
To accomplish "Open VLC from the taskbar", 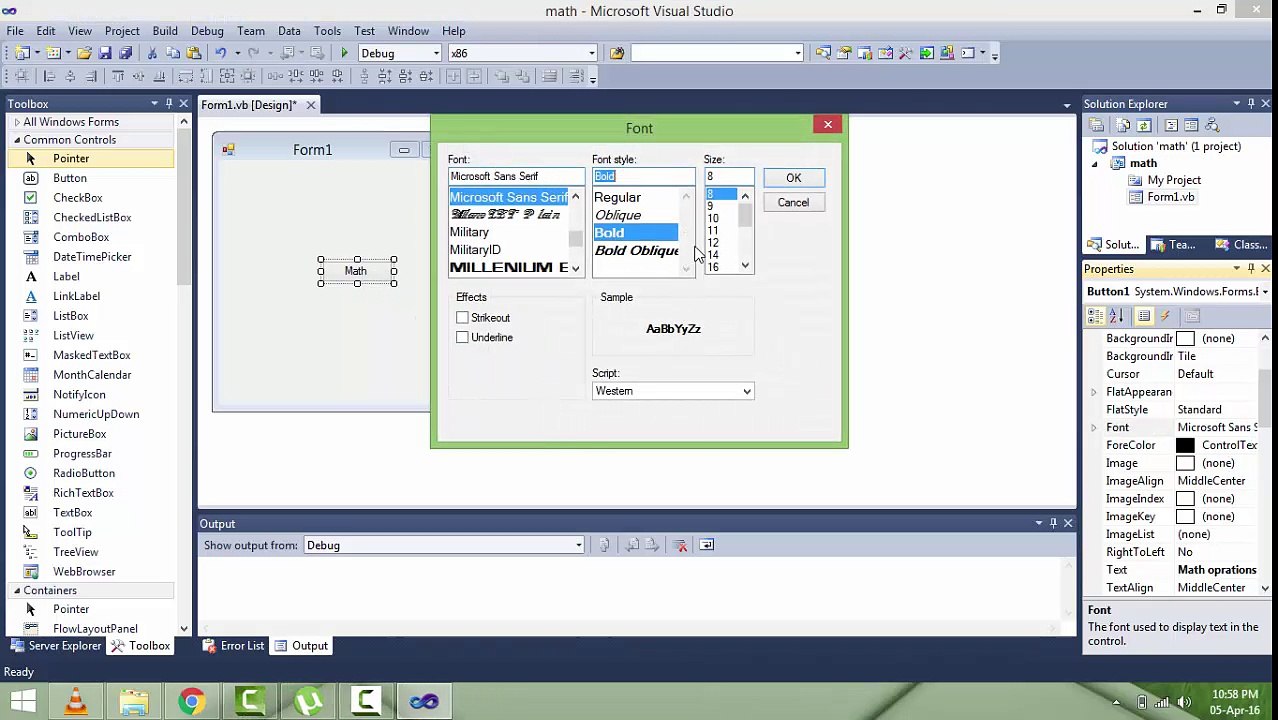I will point(76,701).
